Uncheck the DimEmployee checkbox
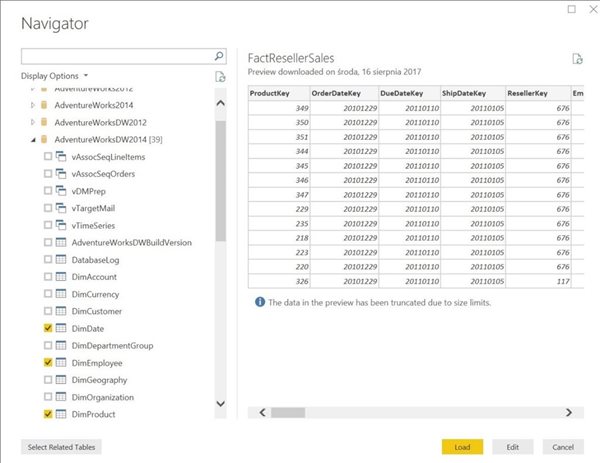The image size is (600, 463). tap(48, 362)
